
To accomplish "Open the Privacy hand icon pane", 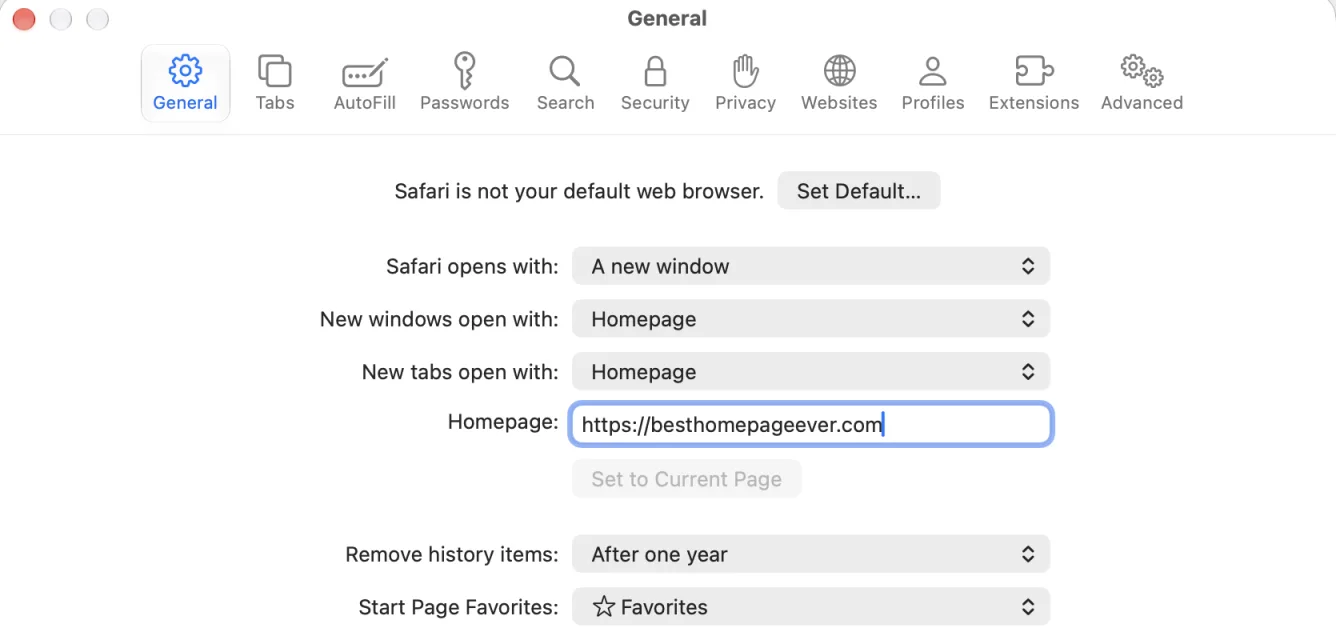I will (x=745, y=84).
